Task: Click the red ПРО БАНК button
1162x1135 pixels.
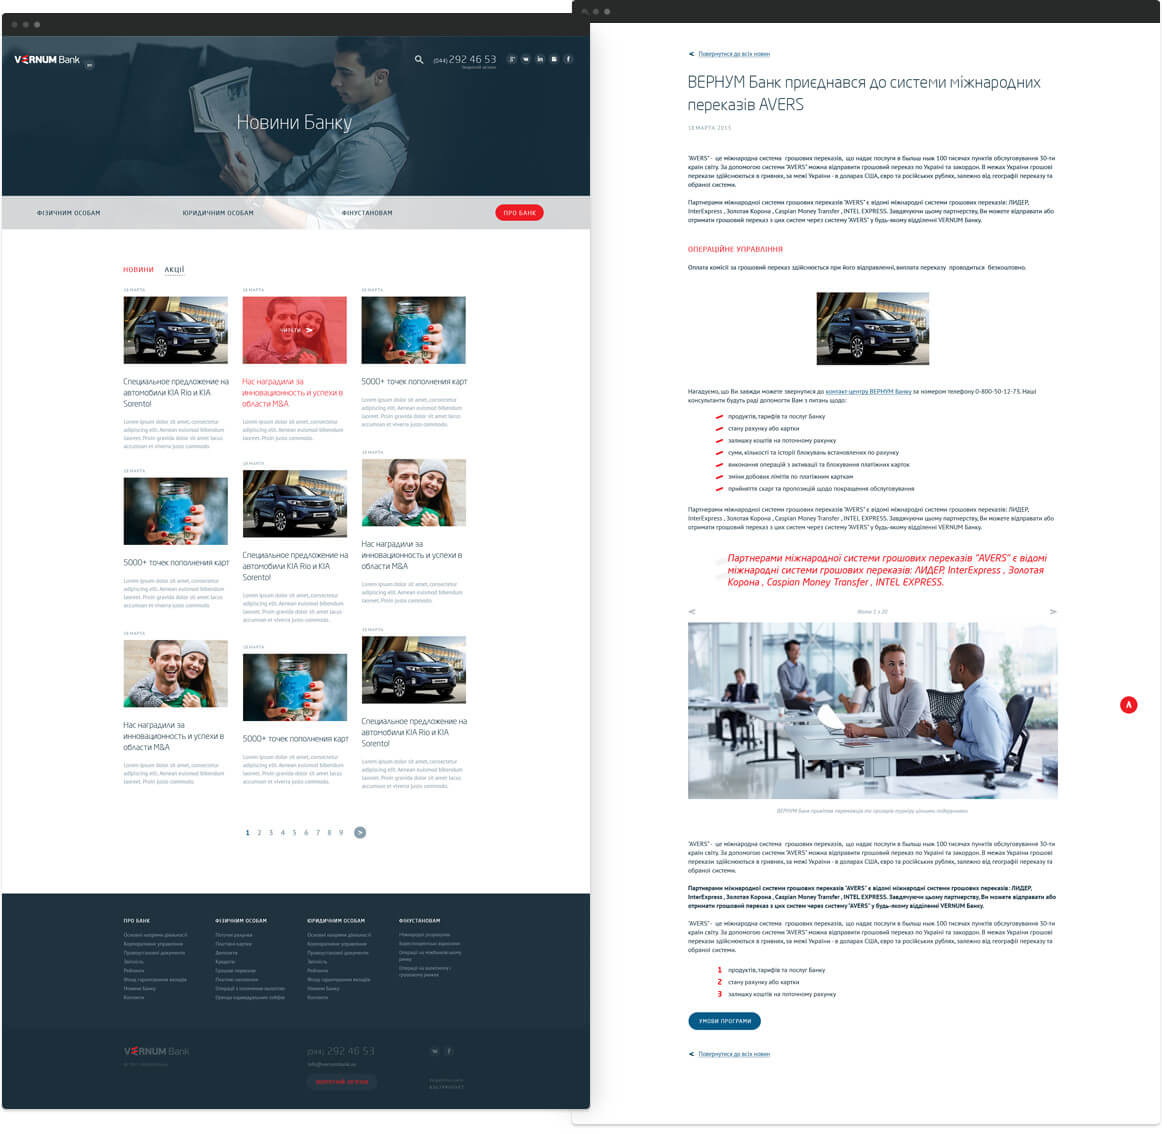Action: coord(519,213)
